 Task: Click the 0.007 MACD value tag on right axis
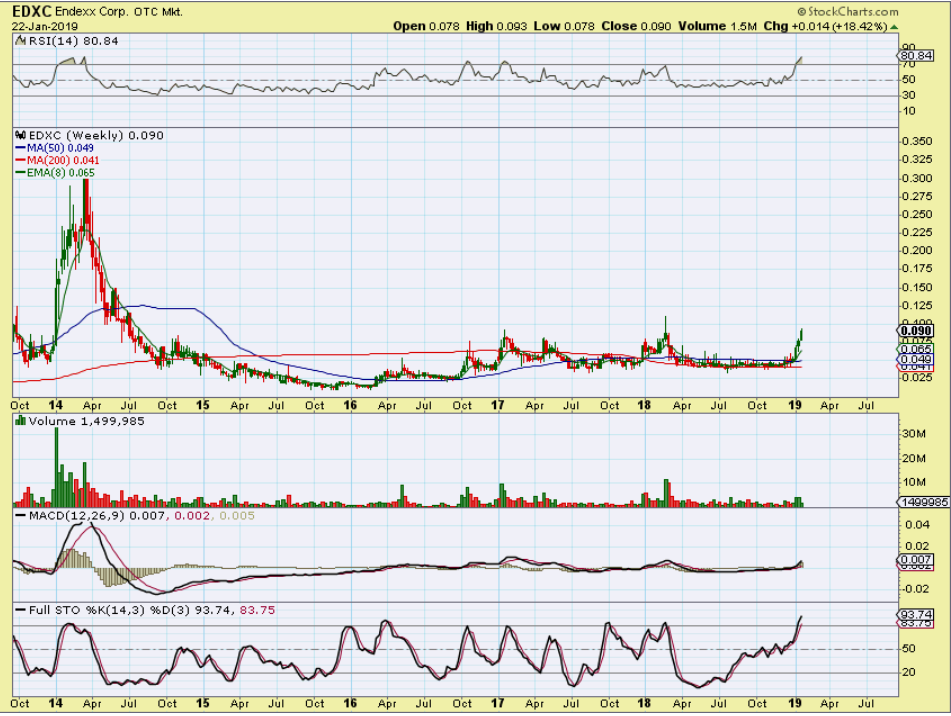pyautogui.click(x=916, y=560)
